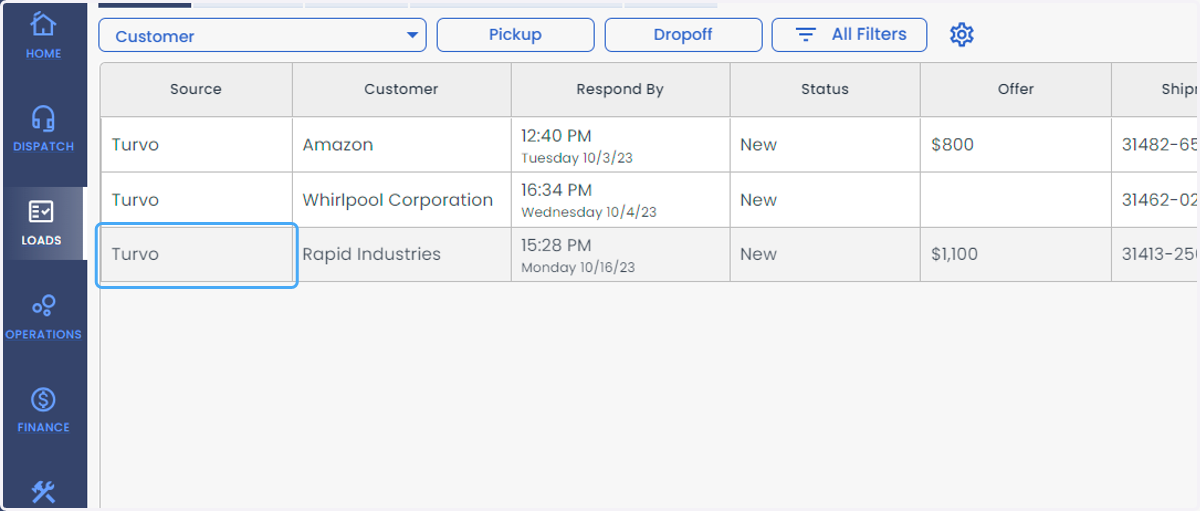Viewport: 1200px width, 511px height.
Task: Select the Whirlpool Corporation cell
Action: coord(401,200)
